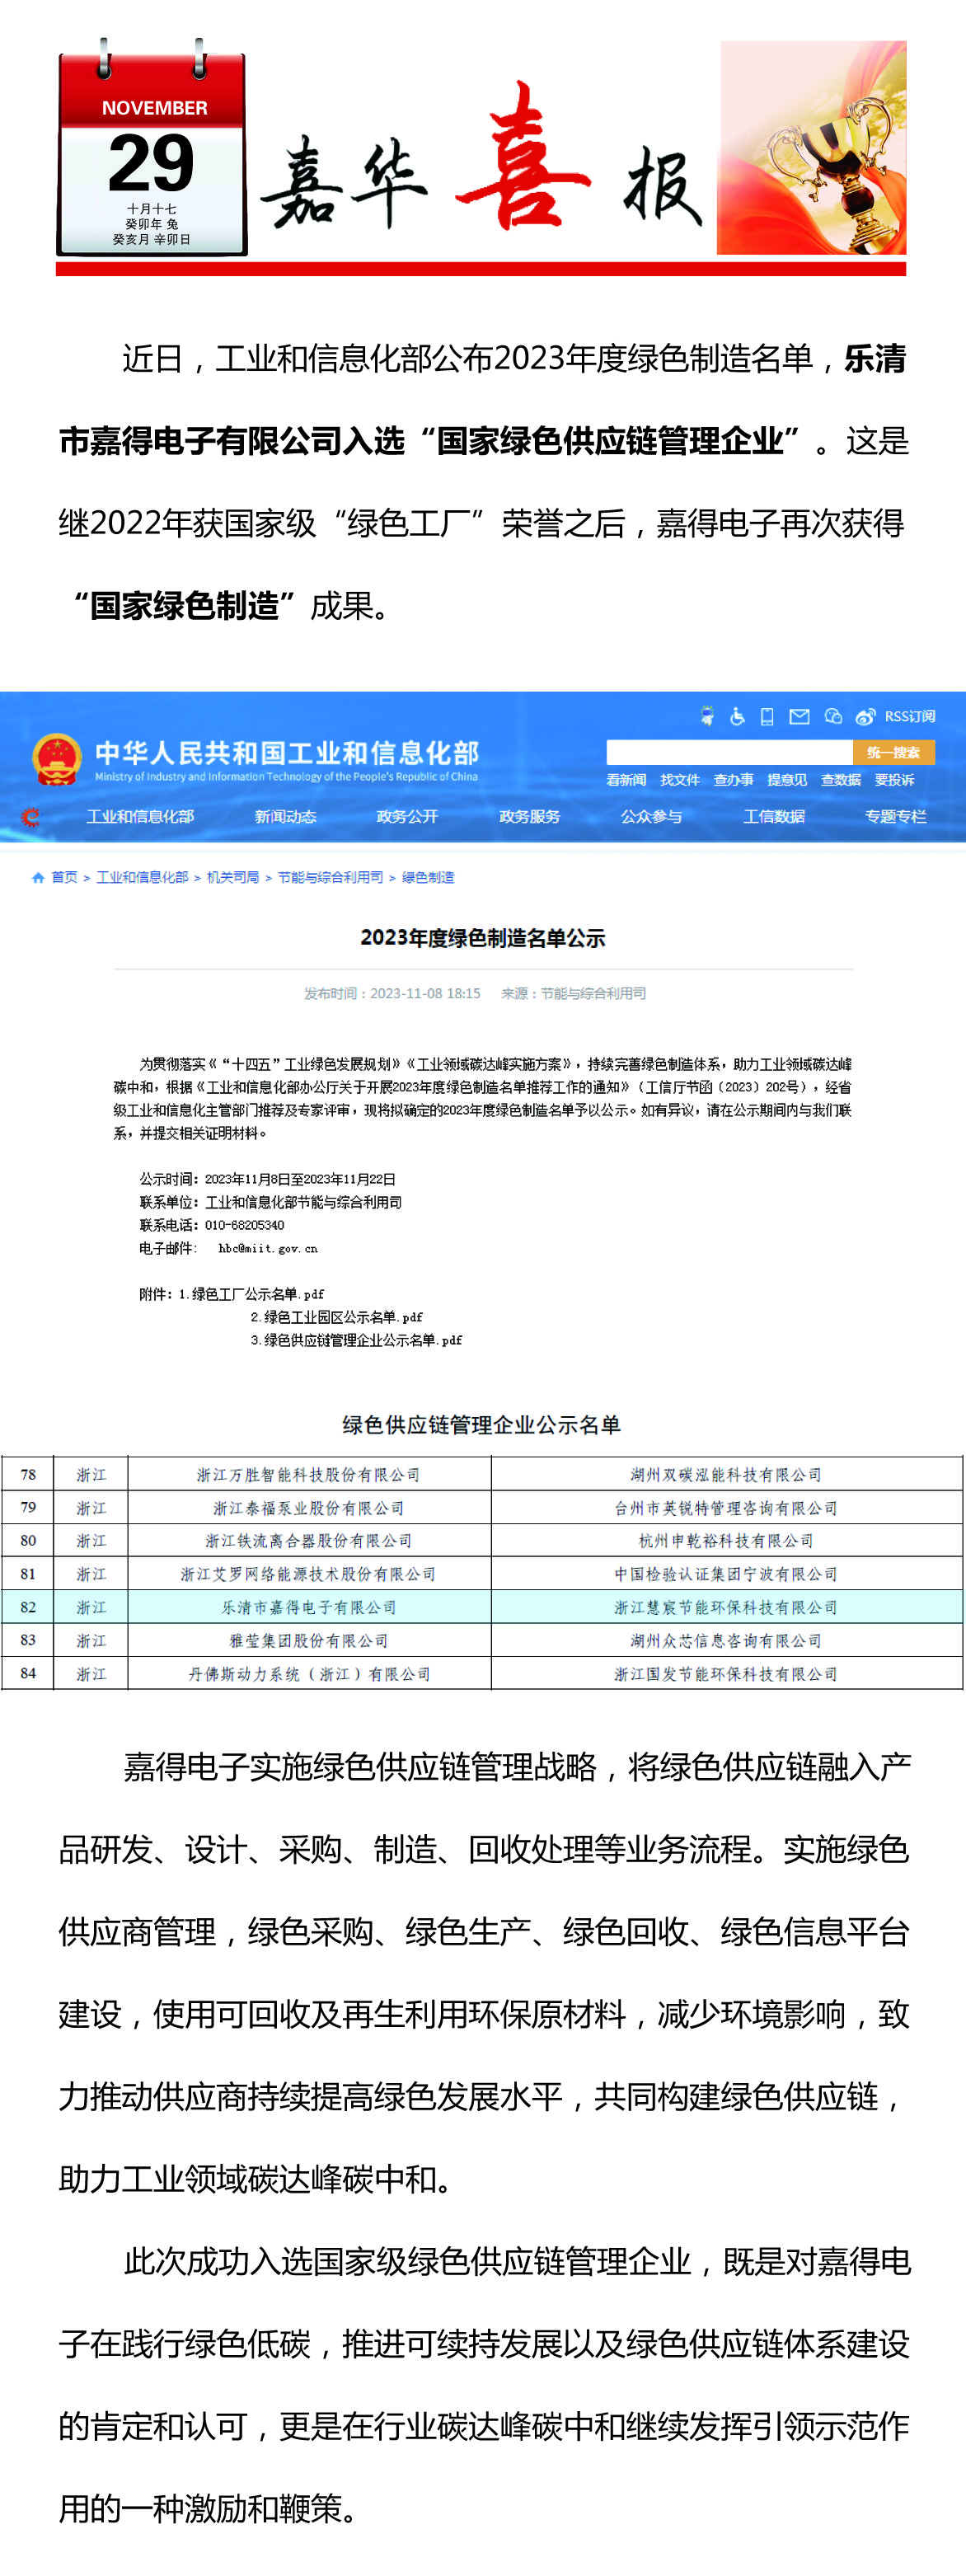Click table cell 台州市英锐特管理咨询有限公司
The height and width of the screenshot is (2576, 966).
726,1508
